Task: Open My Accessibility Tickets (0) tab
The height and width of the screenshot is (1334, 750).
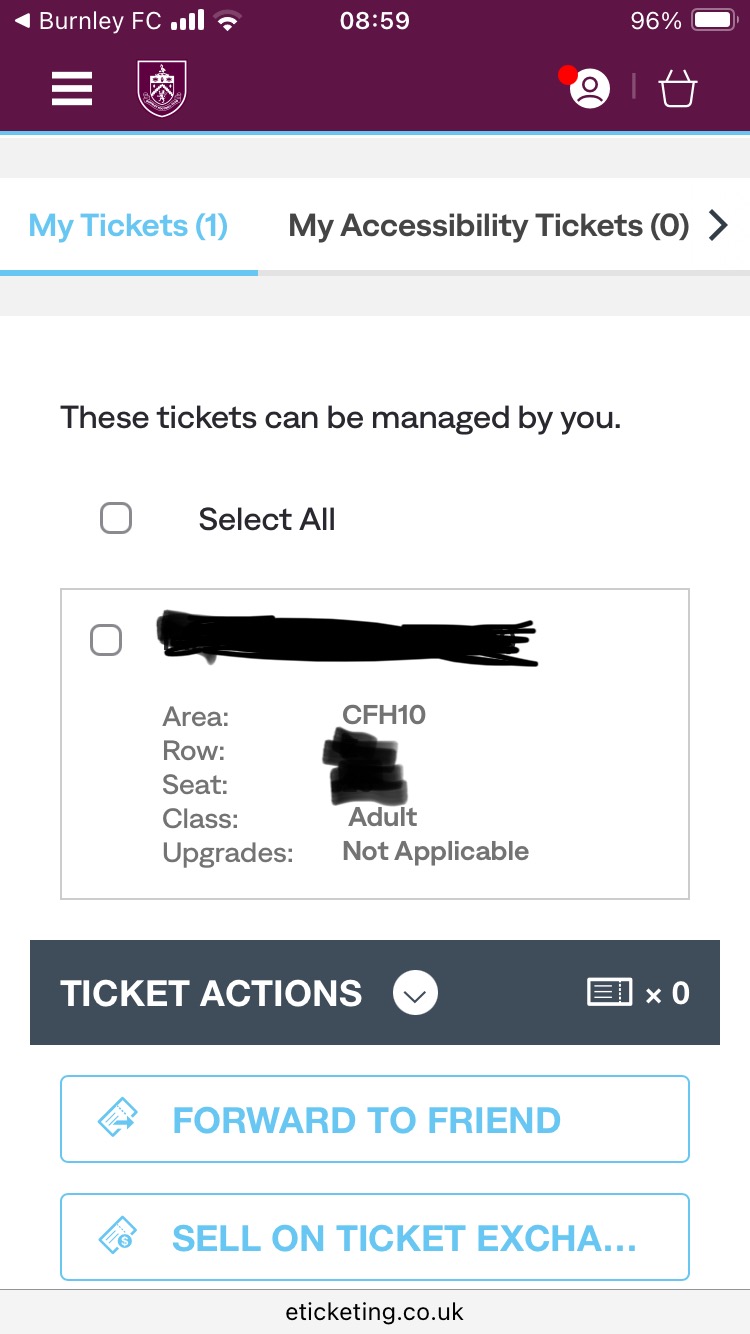Action: click(488, 226)
